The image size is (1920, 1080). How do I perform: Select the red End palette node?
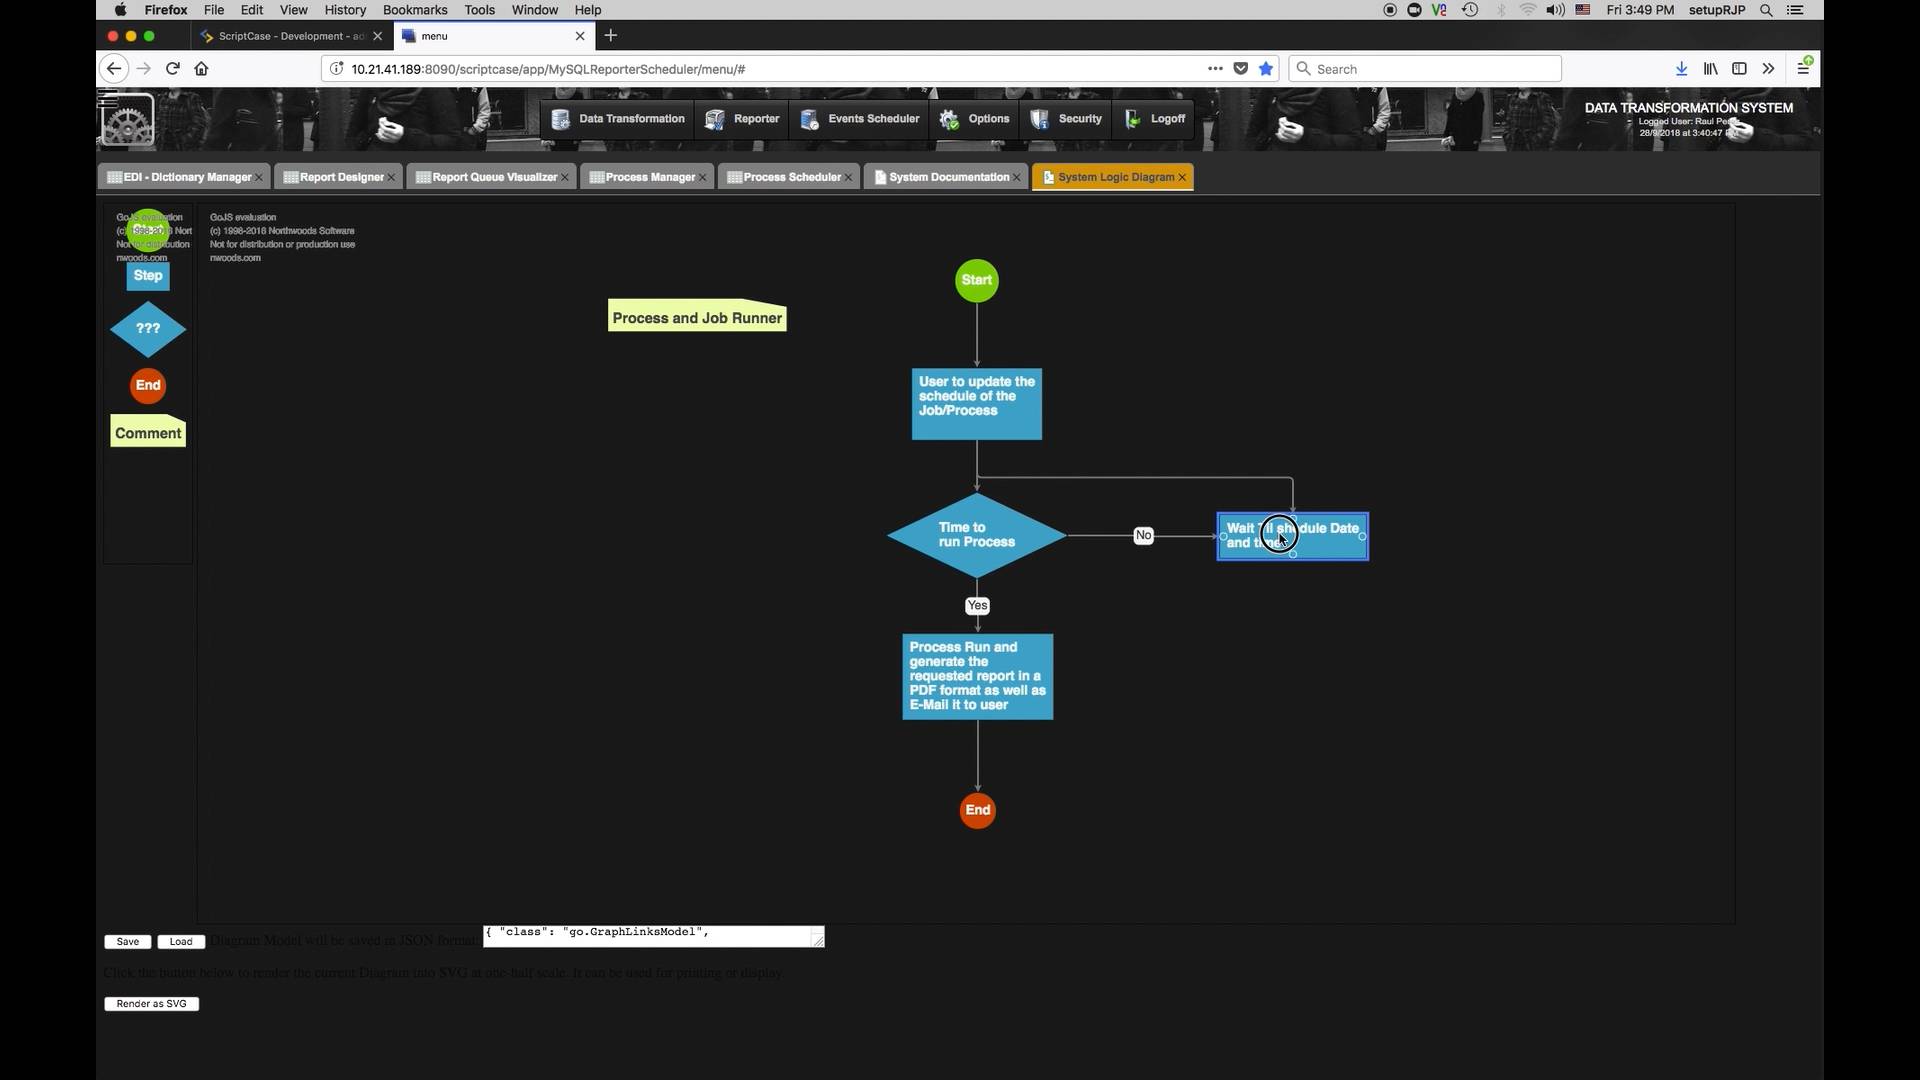pyautogui.click(x=148, y=386)
